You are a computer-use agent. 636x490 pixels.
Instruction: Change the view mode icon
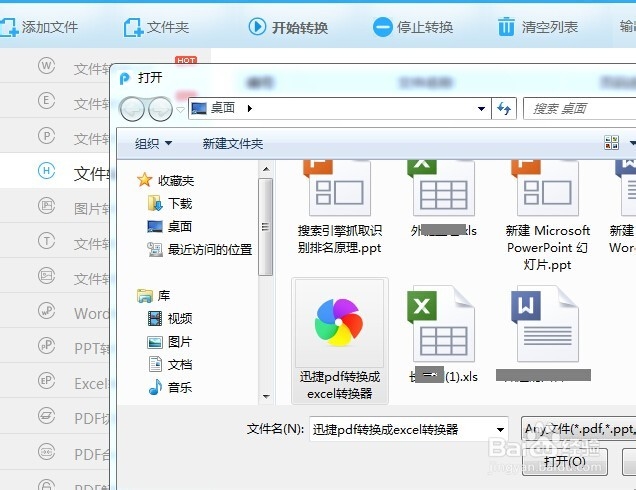click(x=611, y=143)
